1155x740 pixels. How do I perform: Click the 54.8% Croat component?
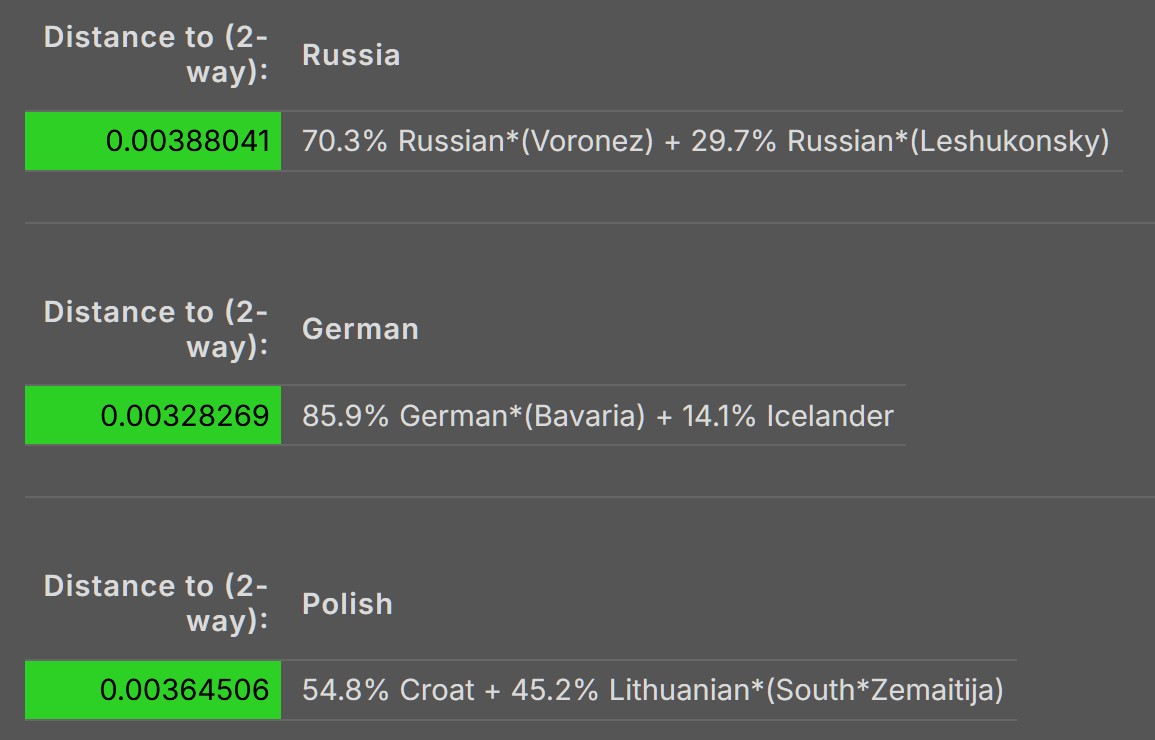click(388, 690)
